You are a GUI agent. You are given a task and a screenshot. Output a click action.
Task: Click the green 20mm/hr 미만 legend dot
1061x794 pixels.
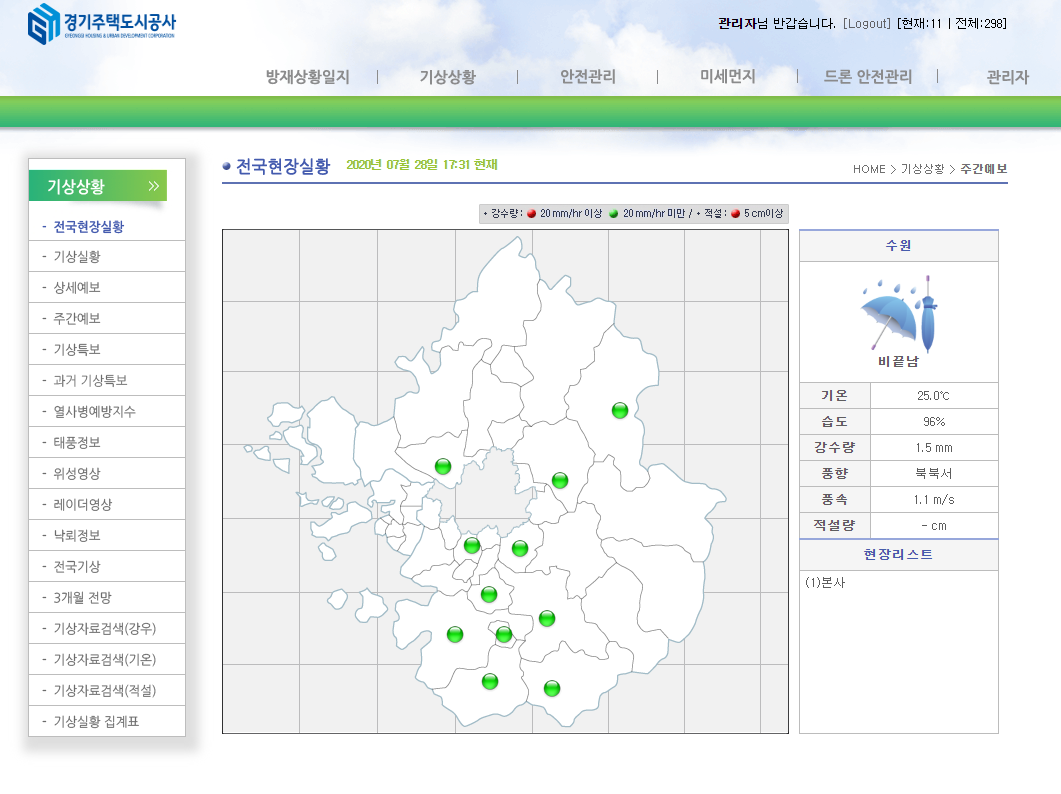614,214
